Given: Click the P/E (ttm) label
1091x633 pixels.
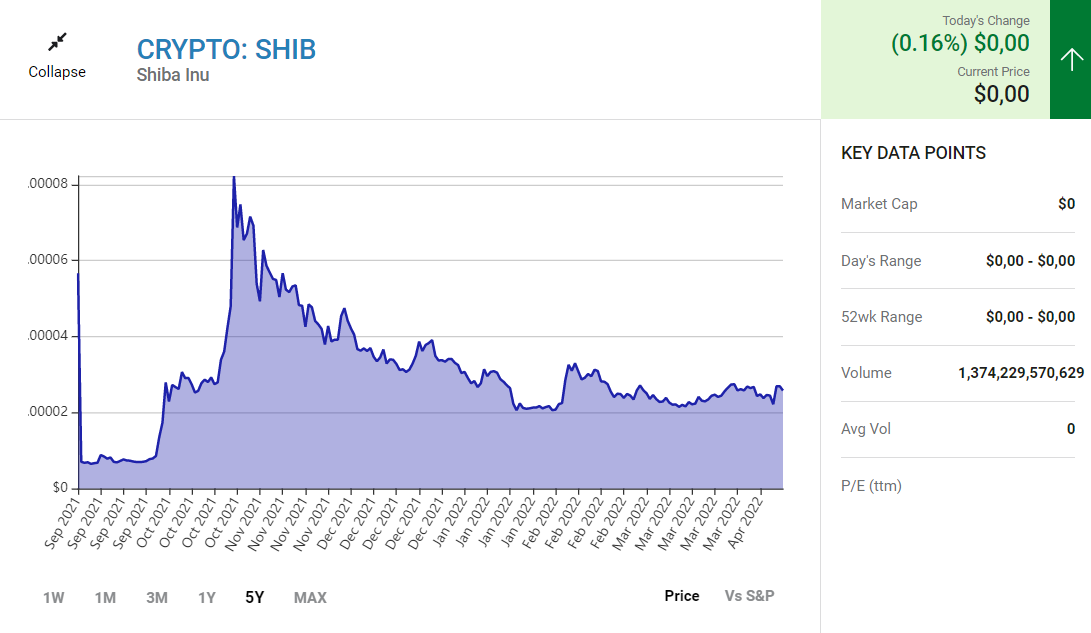Looking at the screenshot, I should click(x=871, y=486).
